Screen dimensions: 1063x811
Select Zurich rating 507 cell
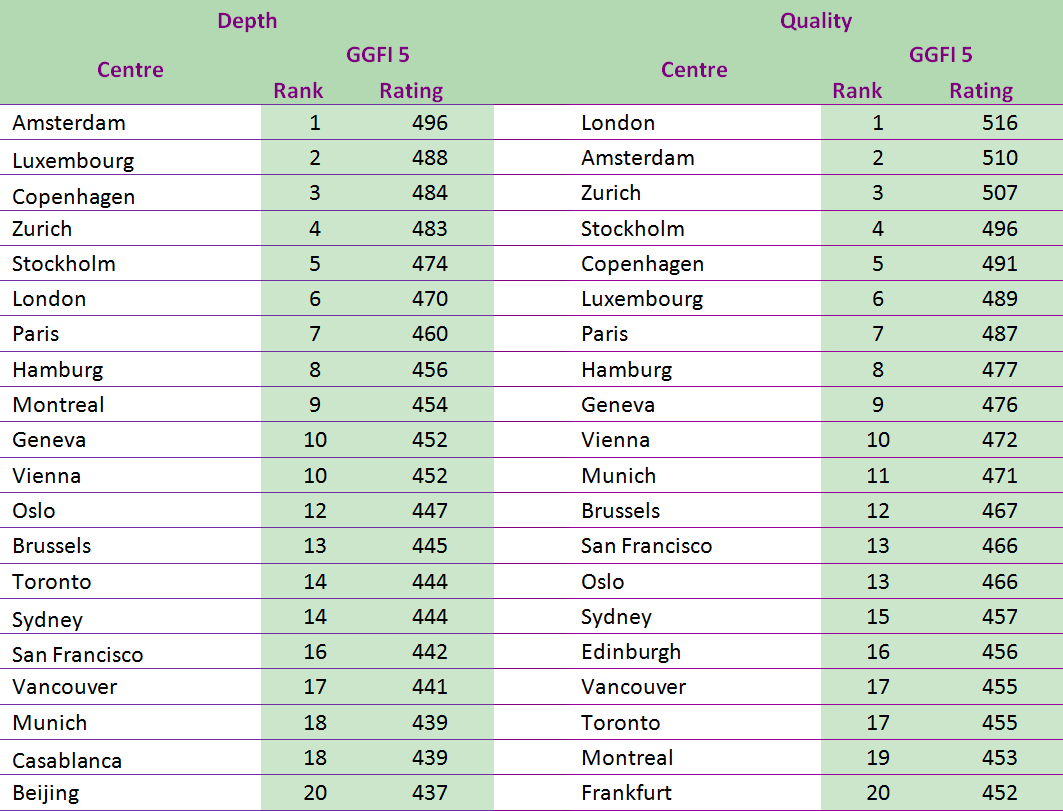coord(999,193)
